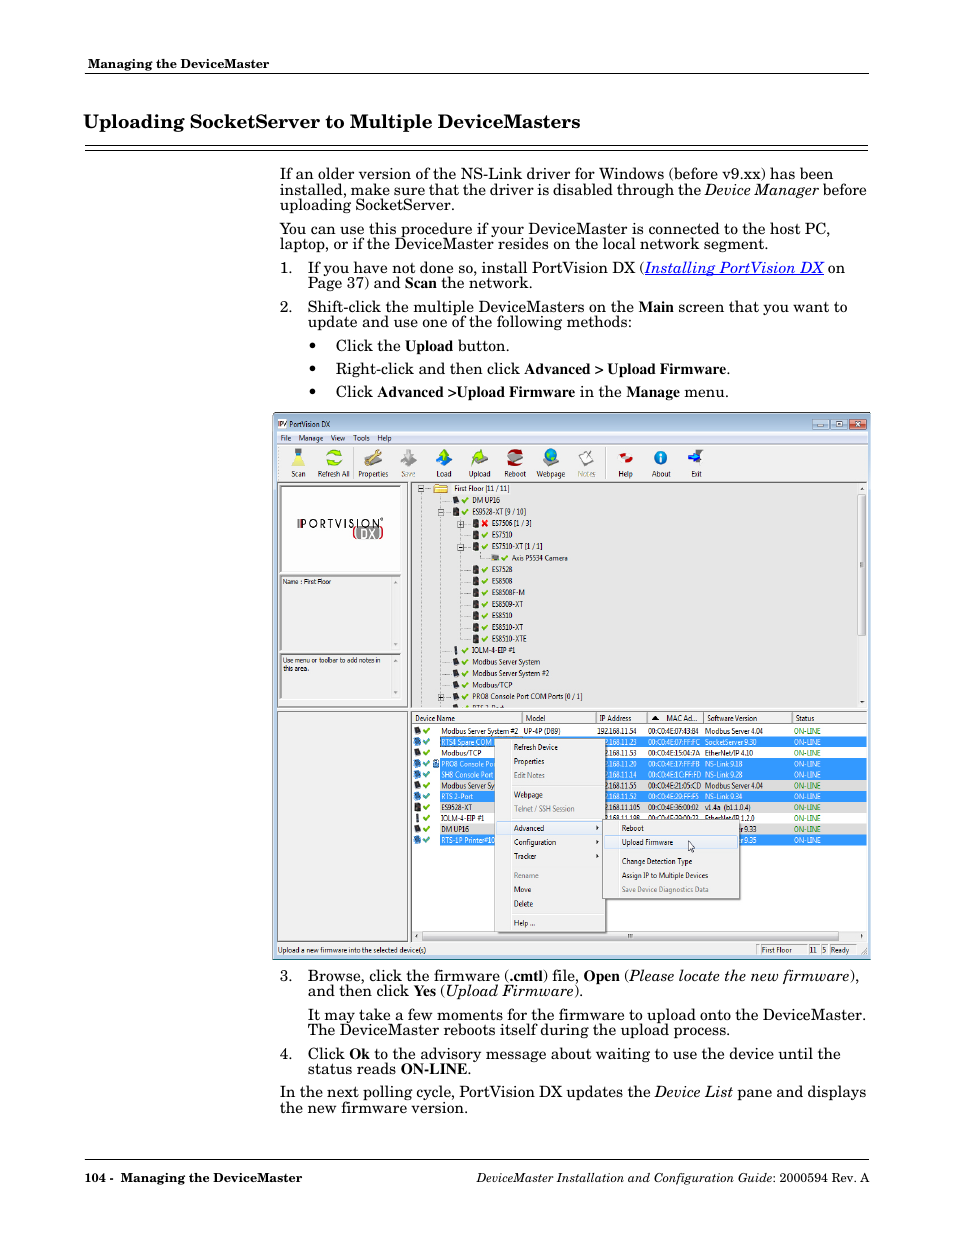Open the File menu
The image size is (954, 1235).
[x=286, y=438]
